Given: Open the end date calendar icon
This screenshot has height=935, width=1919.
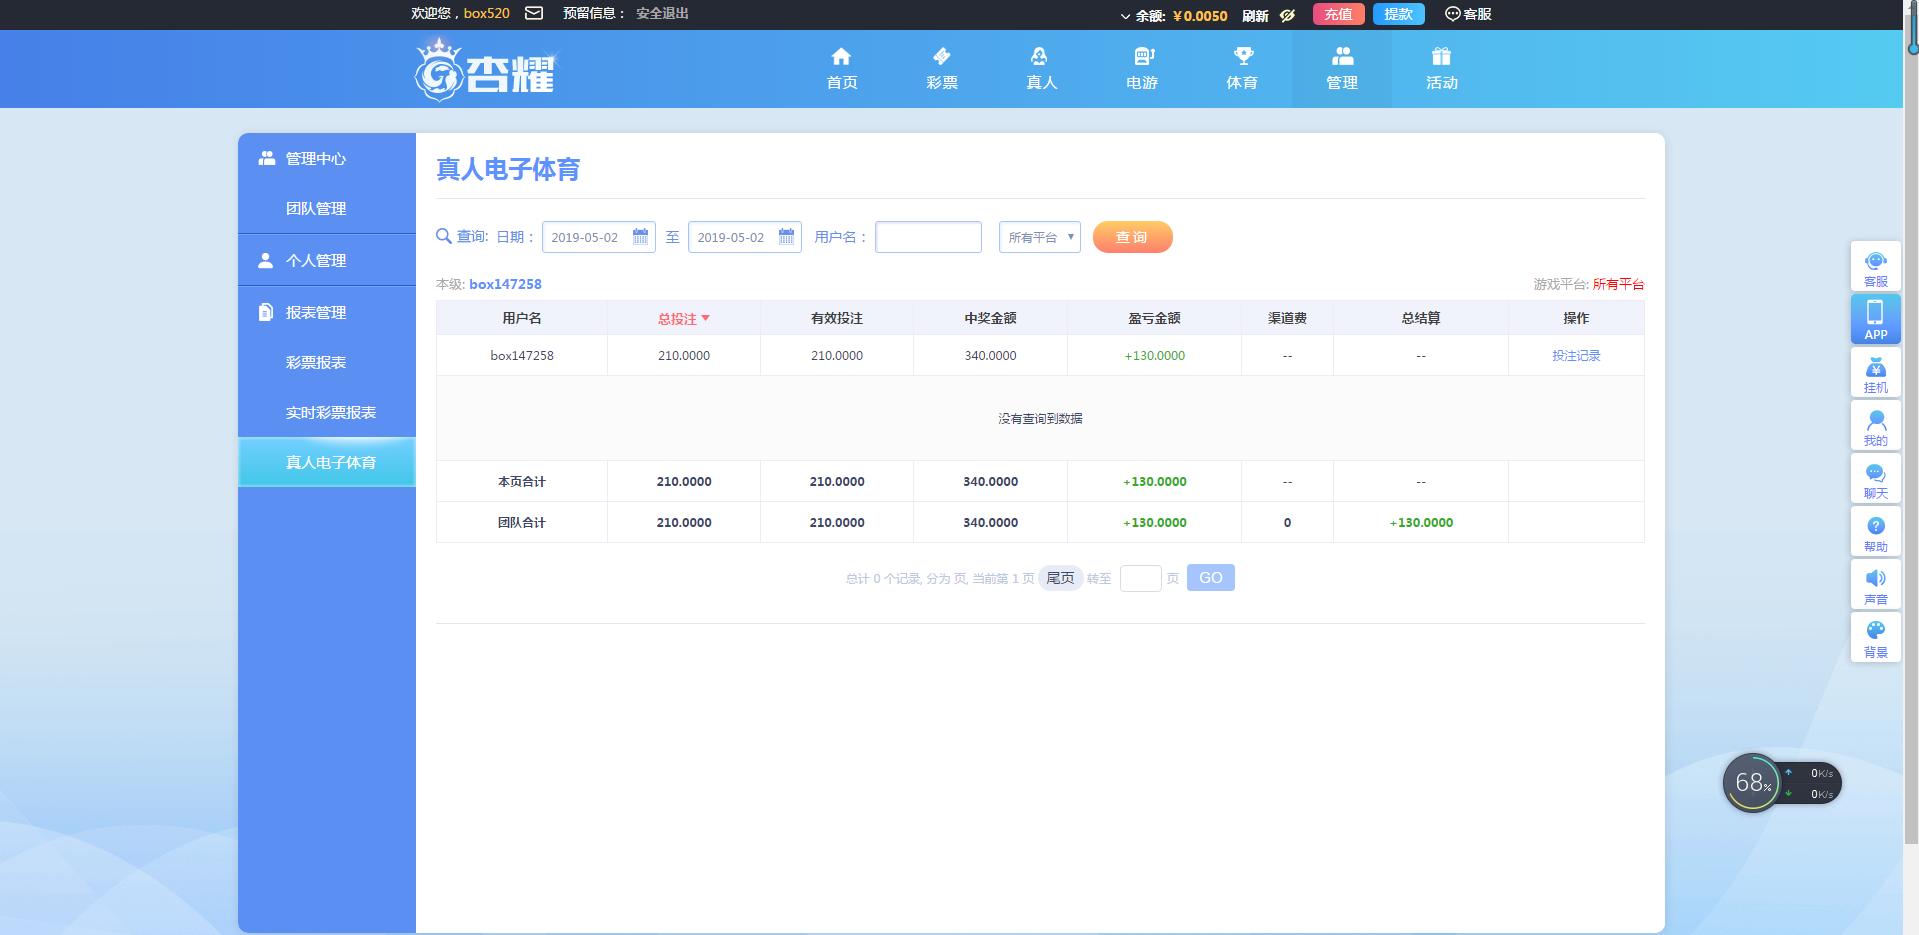Looking at the screenshot, I should pyautogui.click(x=787, y=237).
